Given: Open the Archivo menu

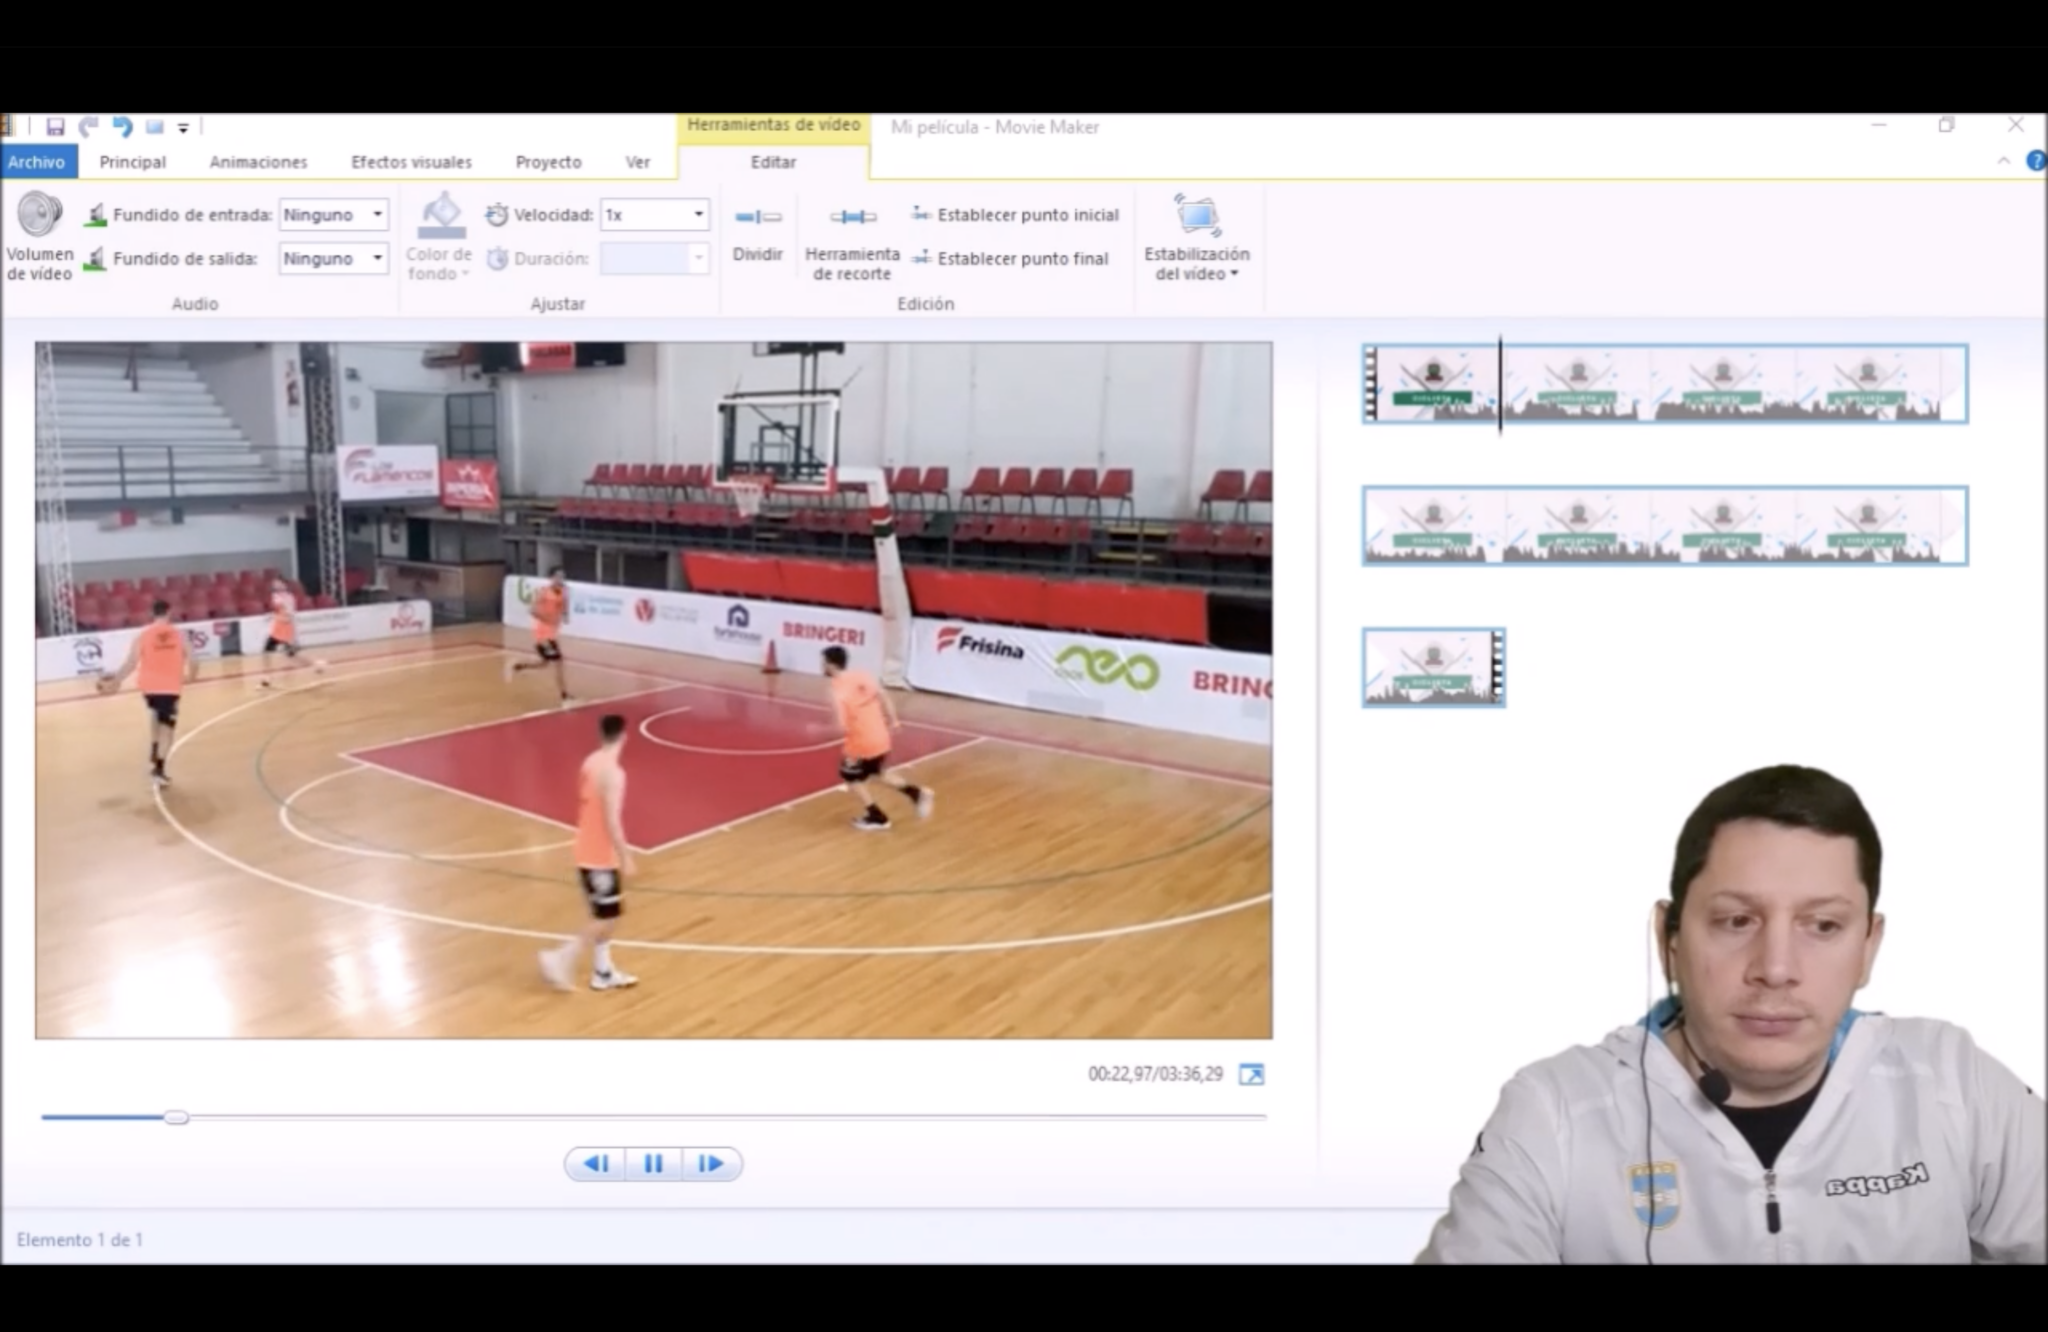Looking at the screenshot, I should [37, 162].
